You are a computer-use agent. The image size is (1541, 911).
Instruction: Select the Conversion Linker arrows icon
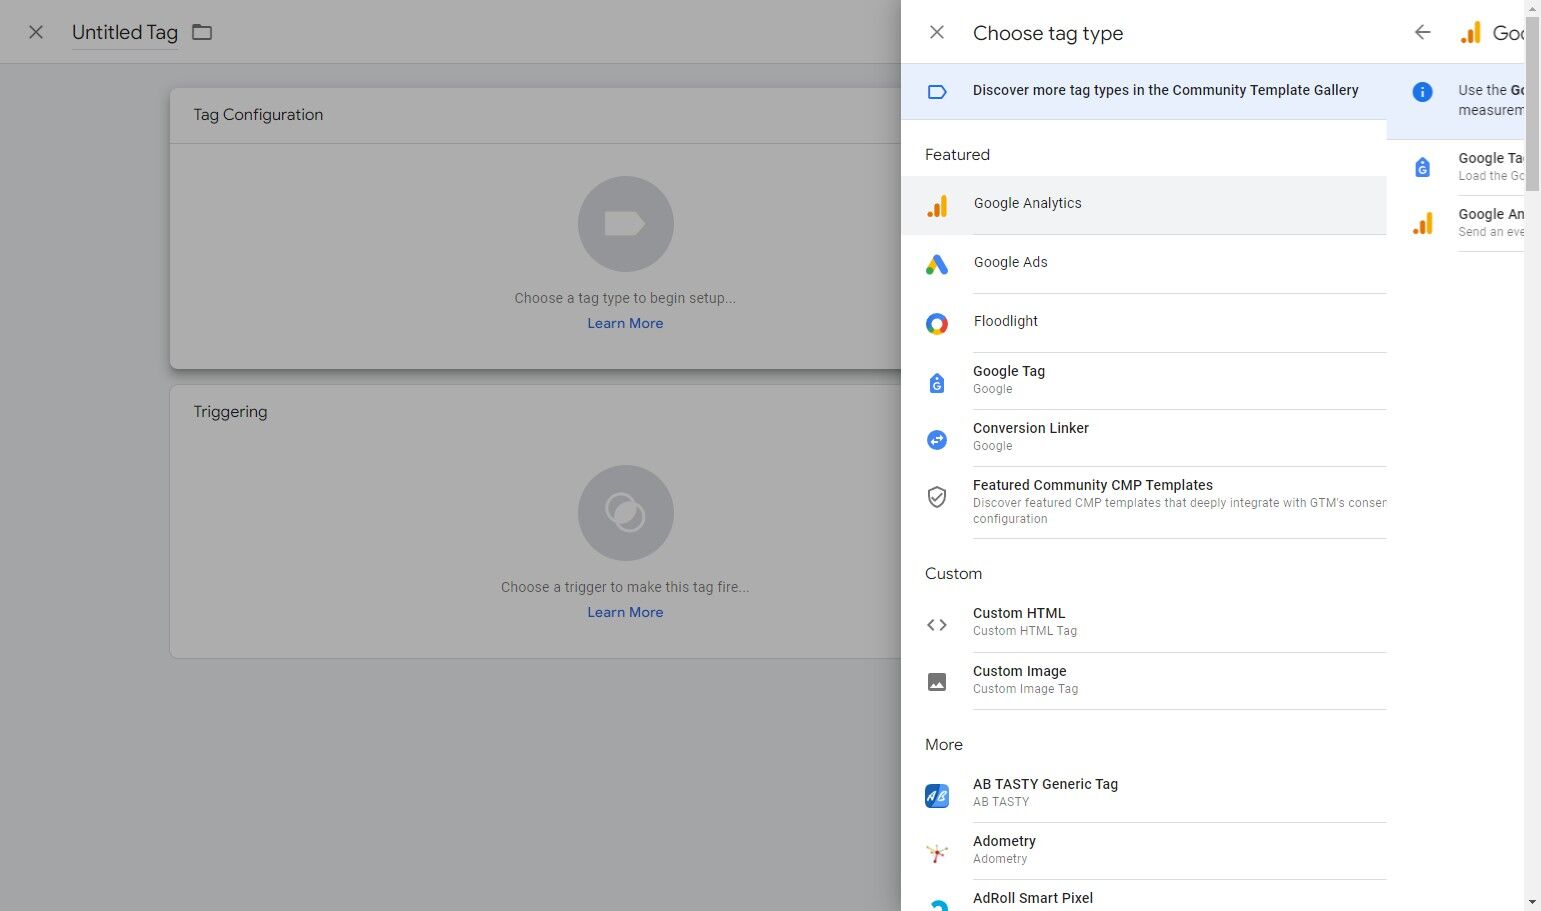point(937,439)
